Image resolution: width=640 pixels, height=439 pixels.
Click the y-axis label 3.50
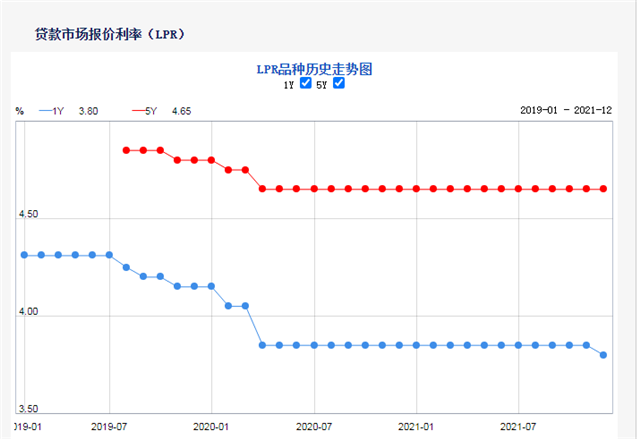(x=28, y=408)
